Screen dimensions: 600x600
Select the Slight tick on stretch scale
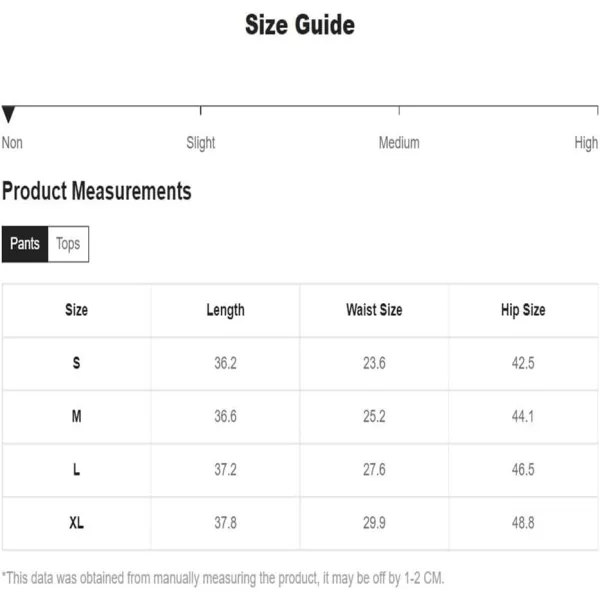pyautogui.click(x=201, y=111)
